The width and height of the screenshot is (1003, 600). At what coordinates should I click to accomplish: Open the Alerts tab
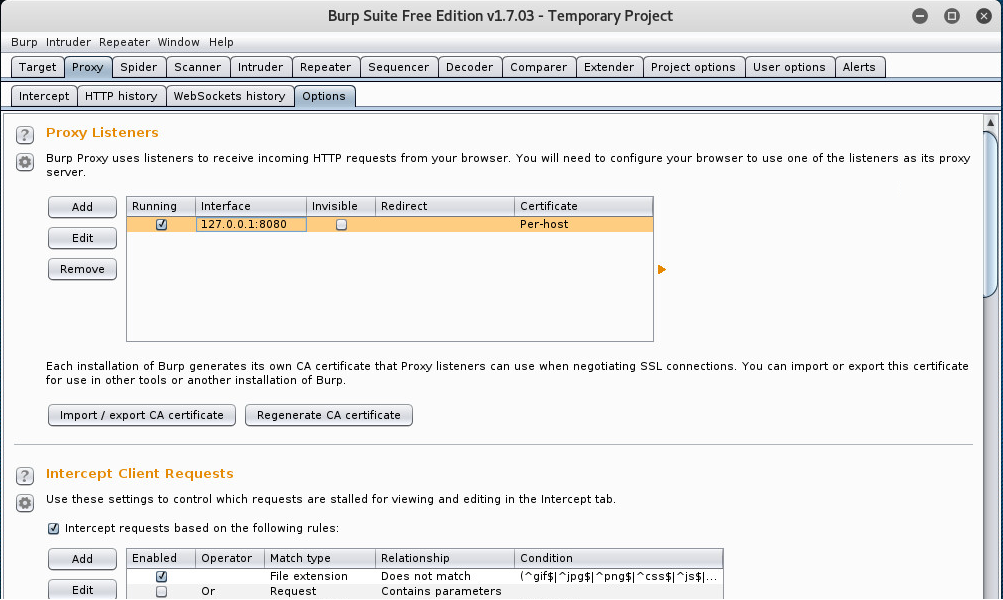point(859,67)
